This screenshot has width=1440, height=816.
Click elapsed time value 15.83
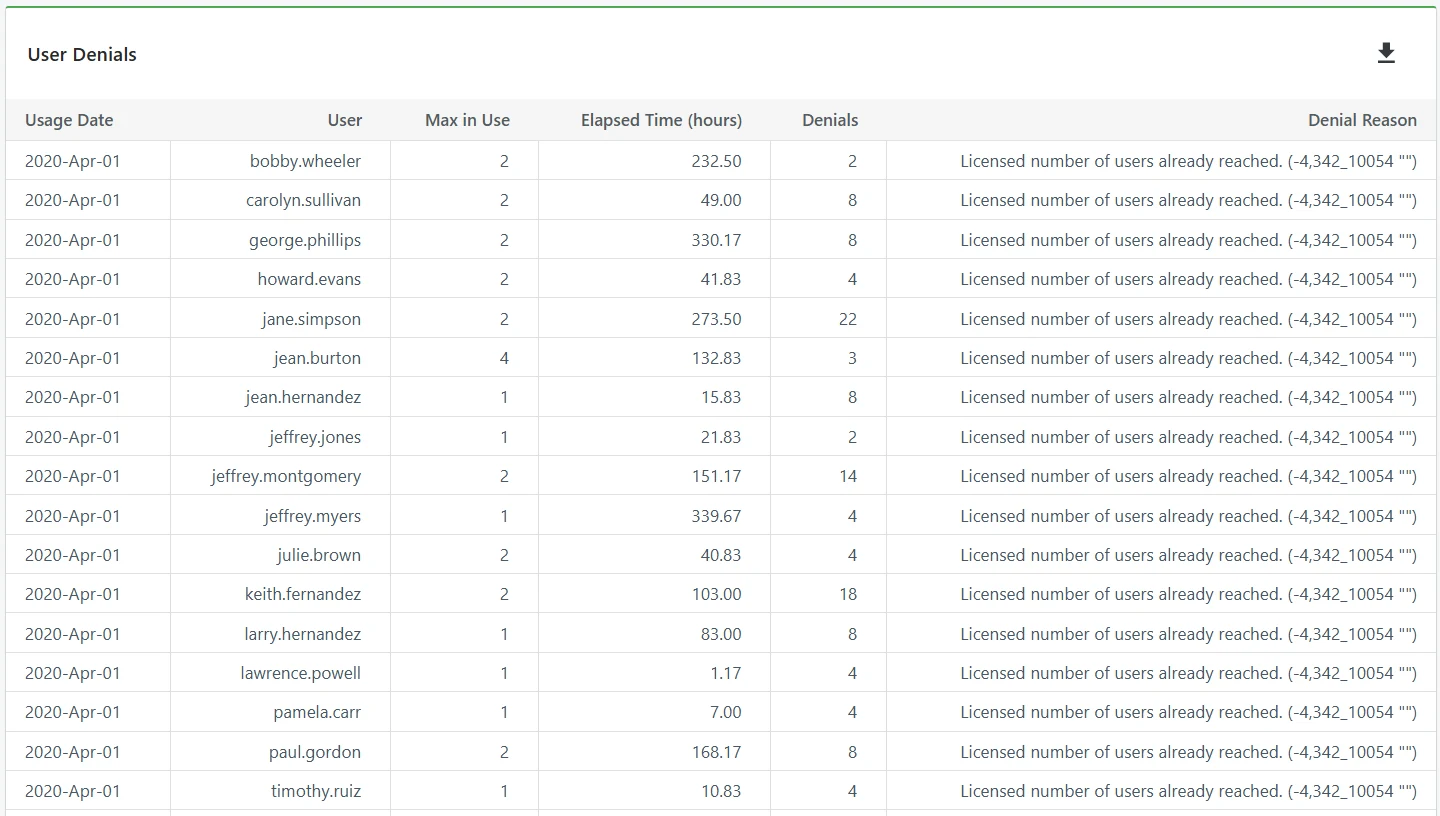coord(721,397)
